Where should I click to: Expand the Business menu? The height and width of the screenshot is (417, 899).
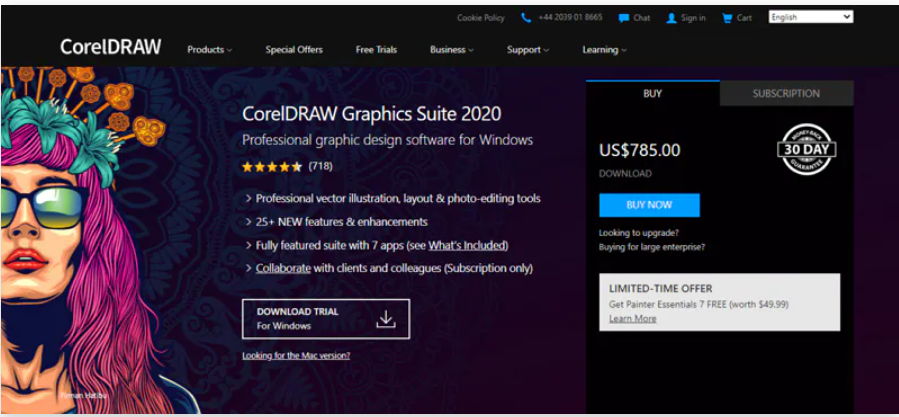point(452,50)
